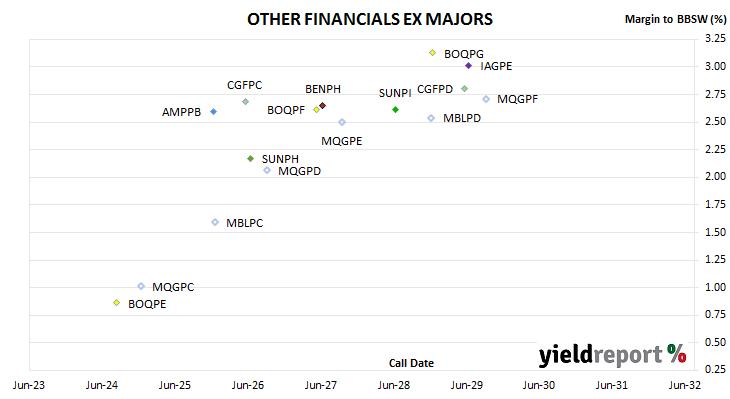The height and width of the screenshot is (399, 730).
Task: Click the MQGPD data label text
Action: (299, 171)
